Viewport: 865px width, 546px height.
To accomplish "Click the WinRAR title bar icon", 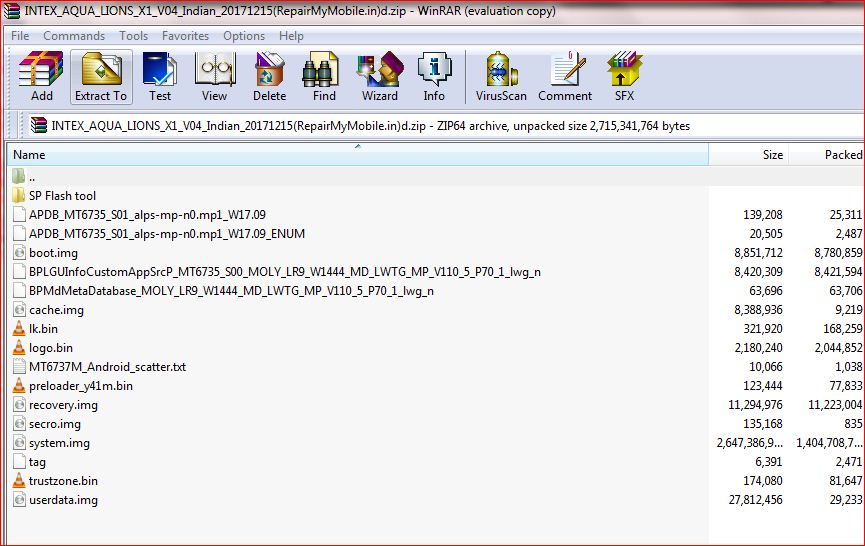I will (11, 10).
